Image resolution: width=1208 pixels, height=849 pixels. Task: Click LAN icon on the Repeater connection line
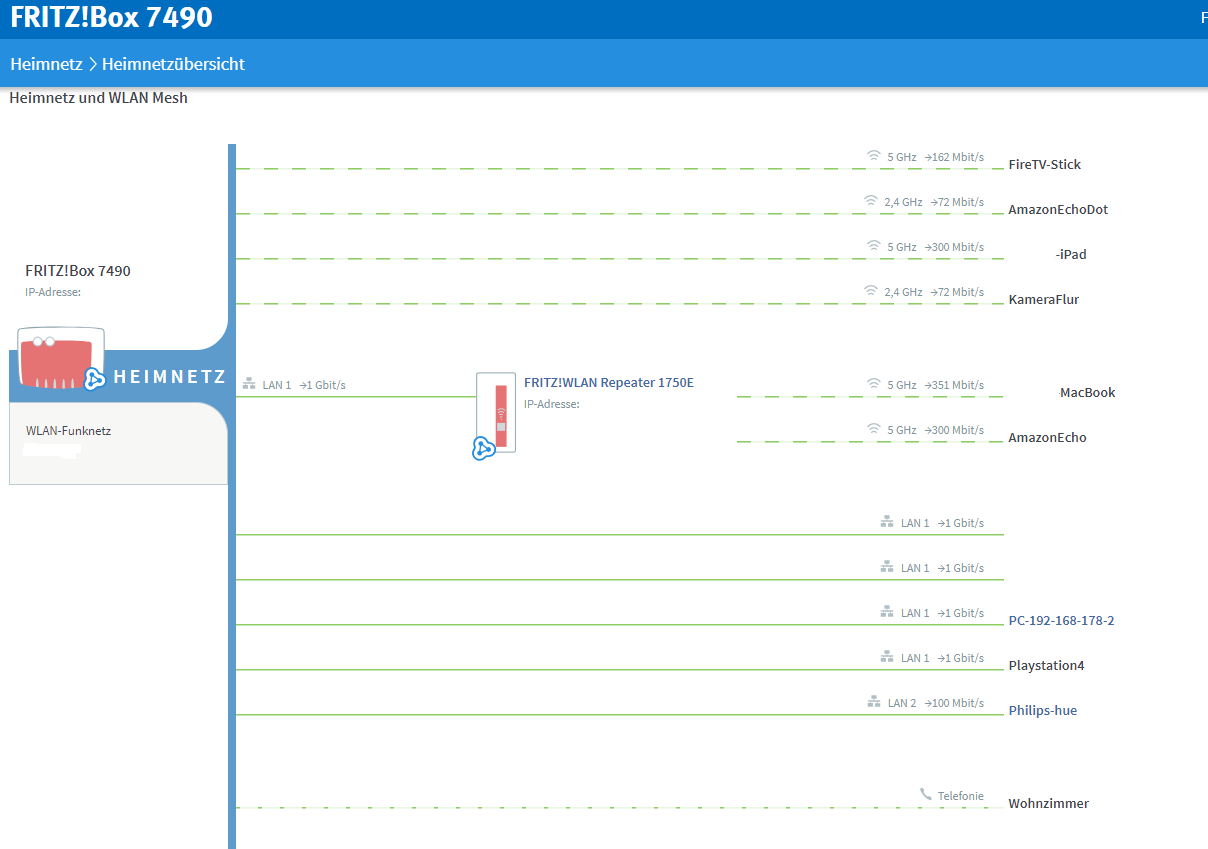click(249, 384)
